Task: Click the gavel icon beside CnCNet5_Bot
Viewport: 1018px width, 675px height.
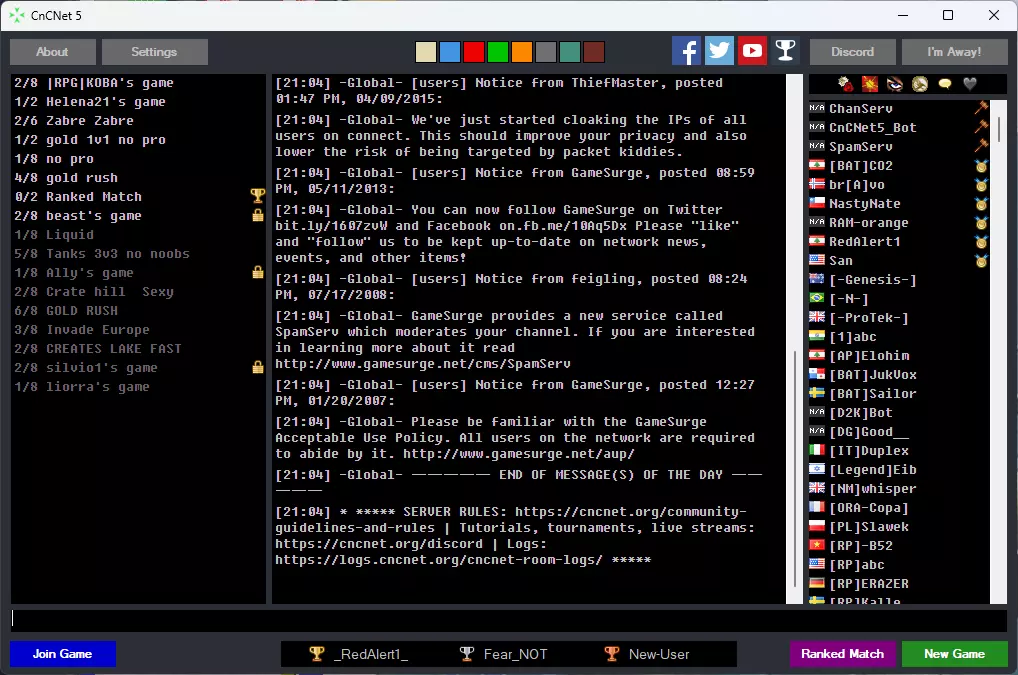Action: click(981, 127)
